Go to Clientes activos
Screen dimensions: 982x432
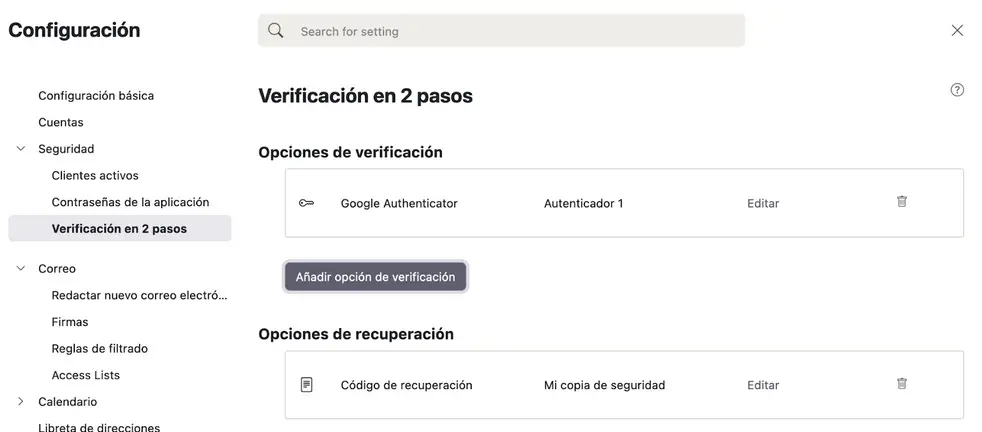(95, 176)
